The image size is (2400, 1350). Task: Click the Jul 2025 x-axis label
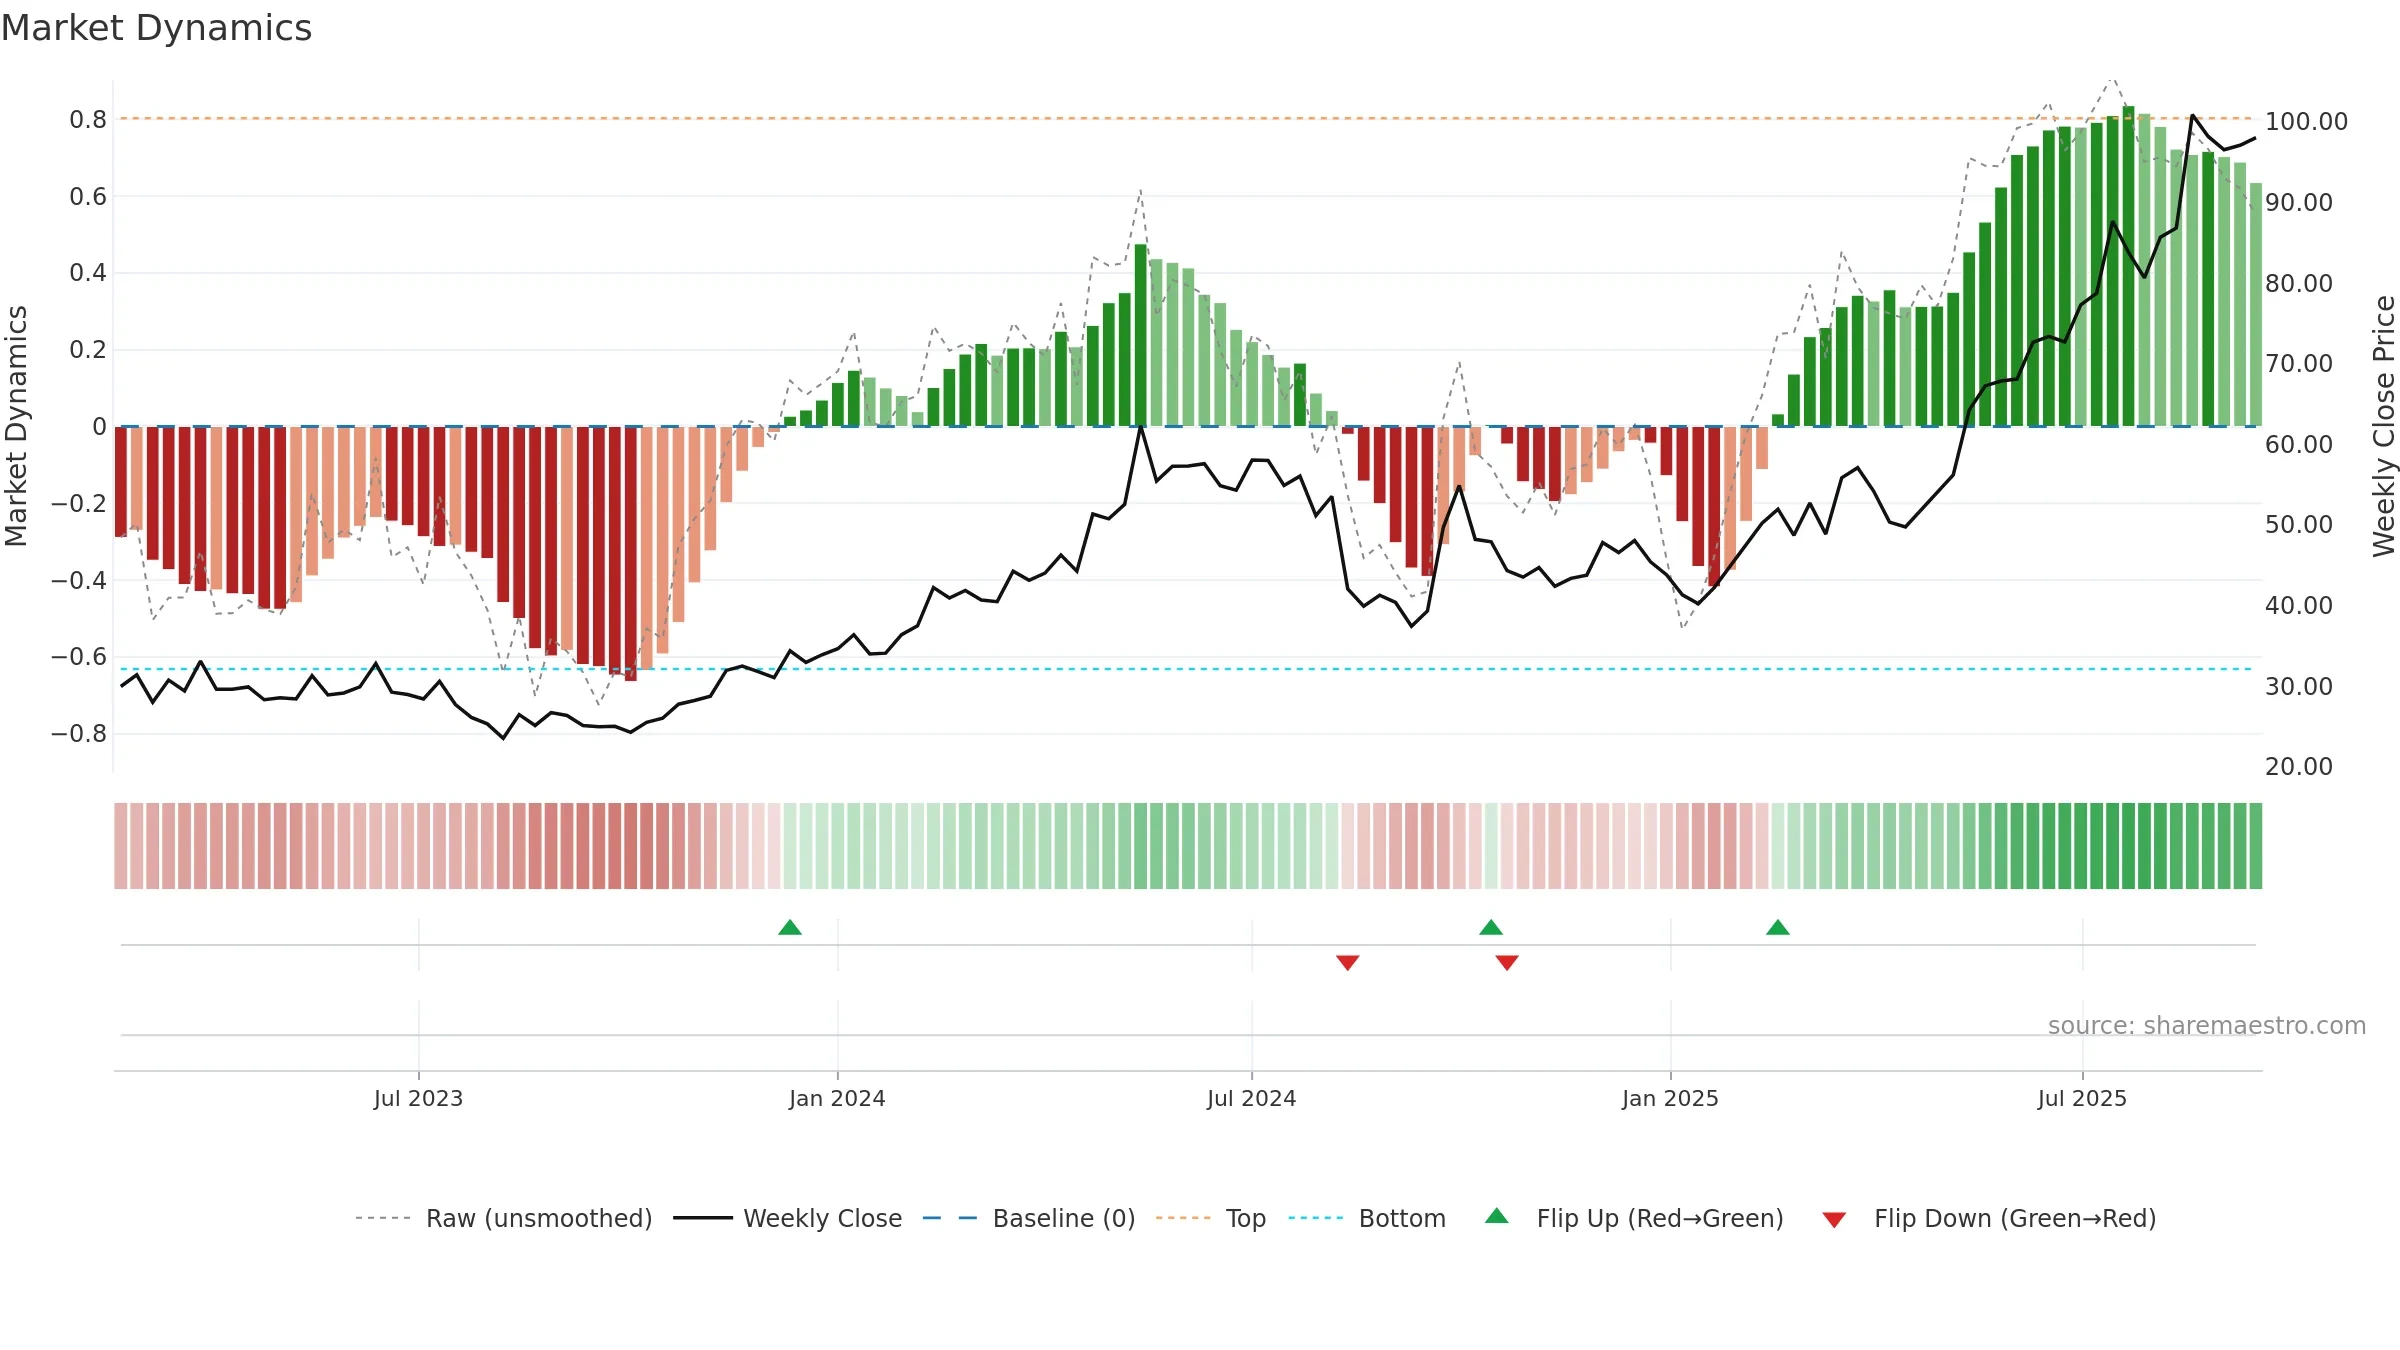coord(2082,1098)
